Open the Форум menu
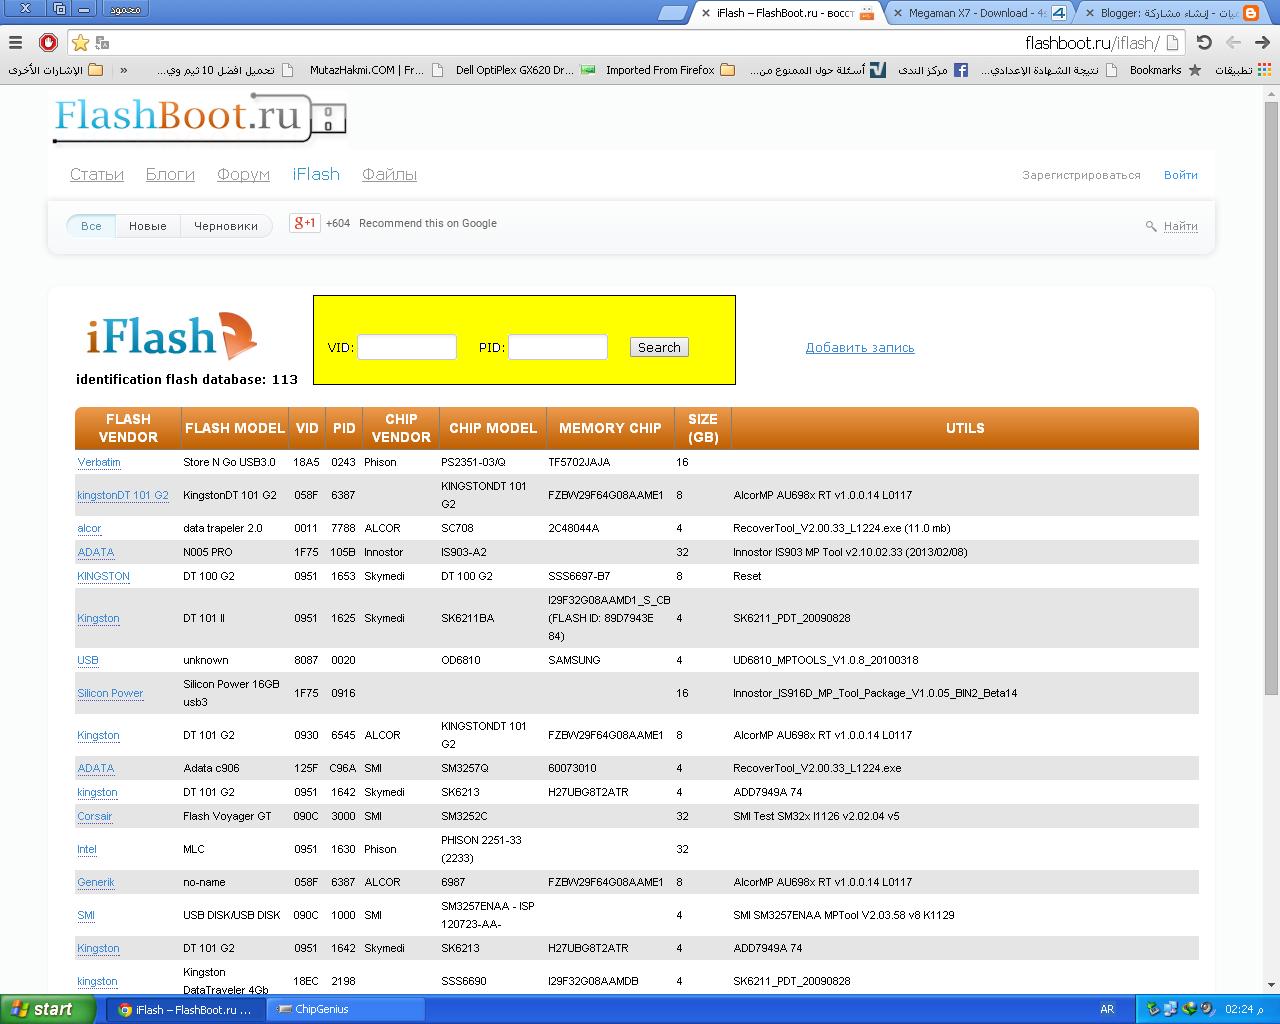 [243, 174]
